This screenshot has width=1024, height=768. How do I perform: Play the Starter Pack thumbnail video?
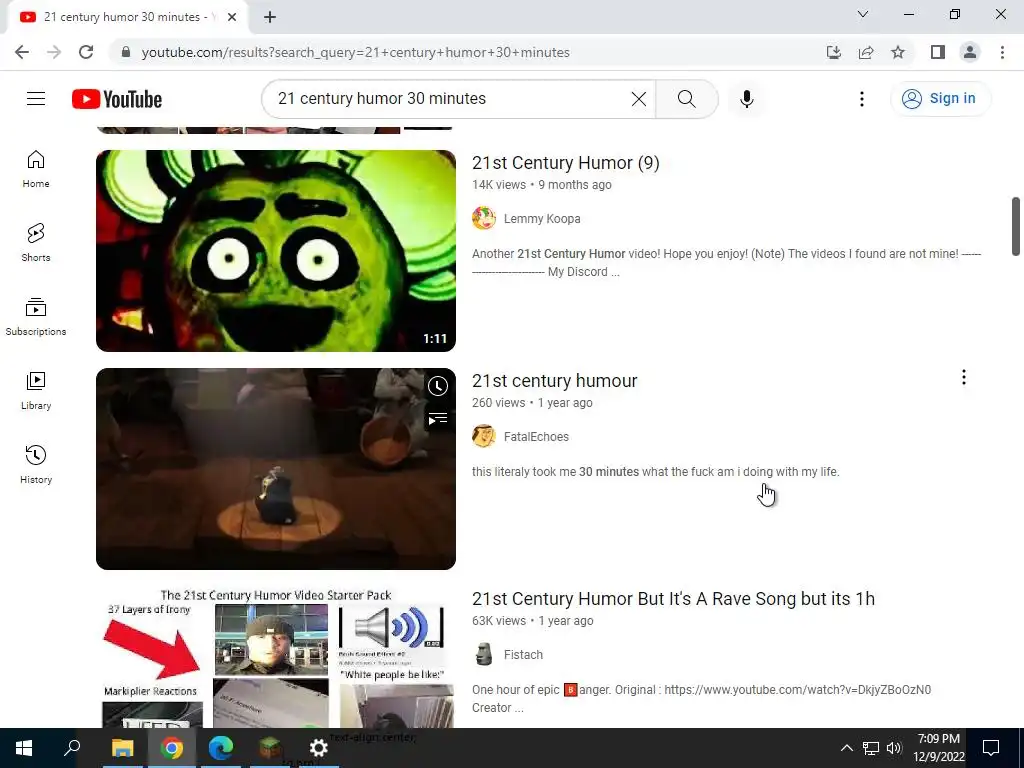[276, 657]
